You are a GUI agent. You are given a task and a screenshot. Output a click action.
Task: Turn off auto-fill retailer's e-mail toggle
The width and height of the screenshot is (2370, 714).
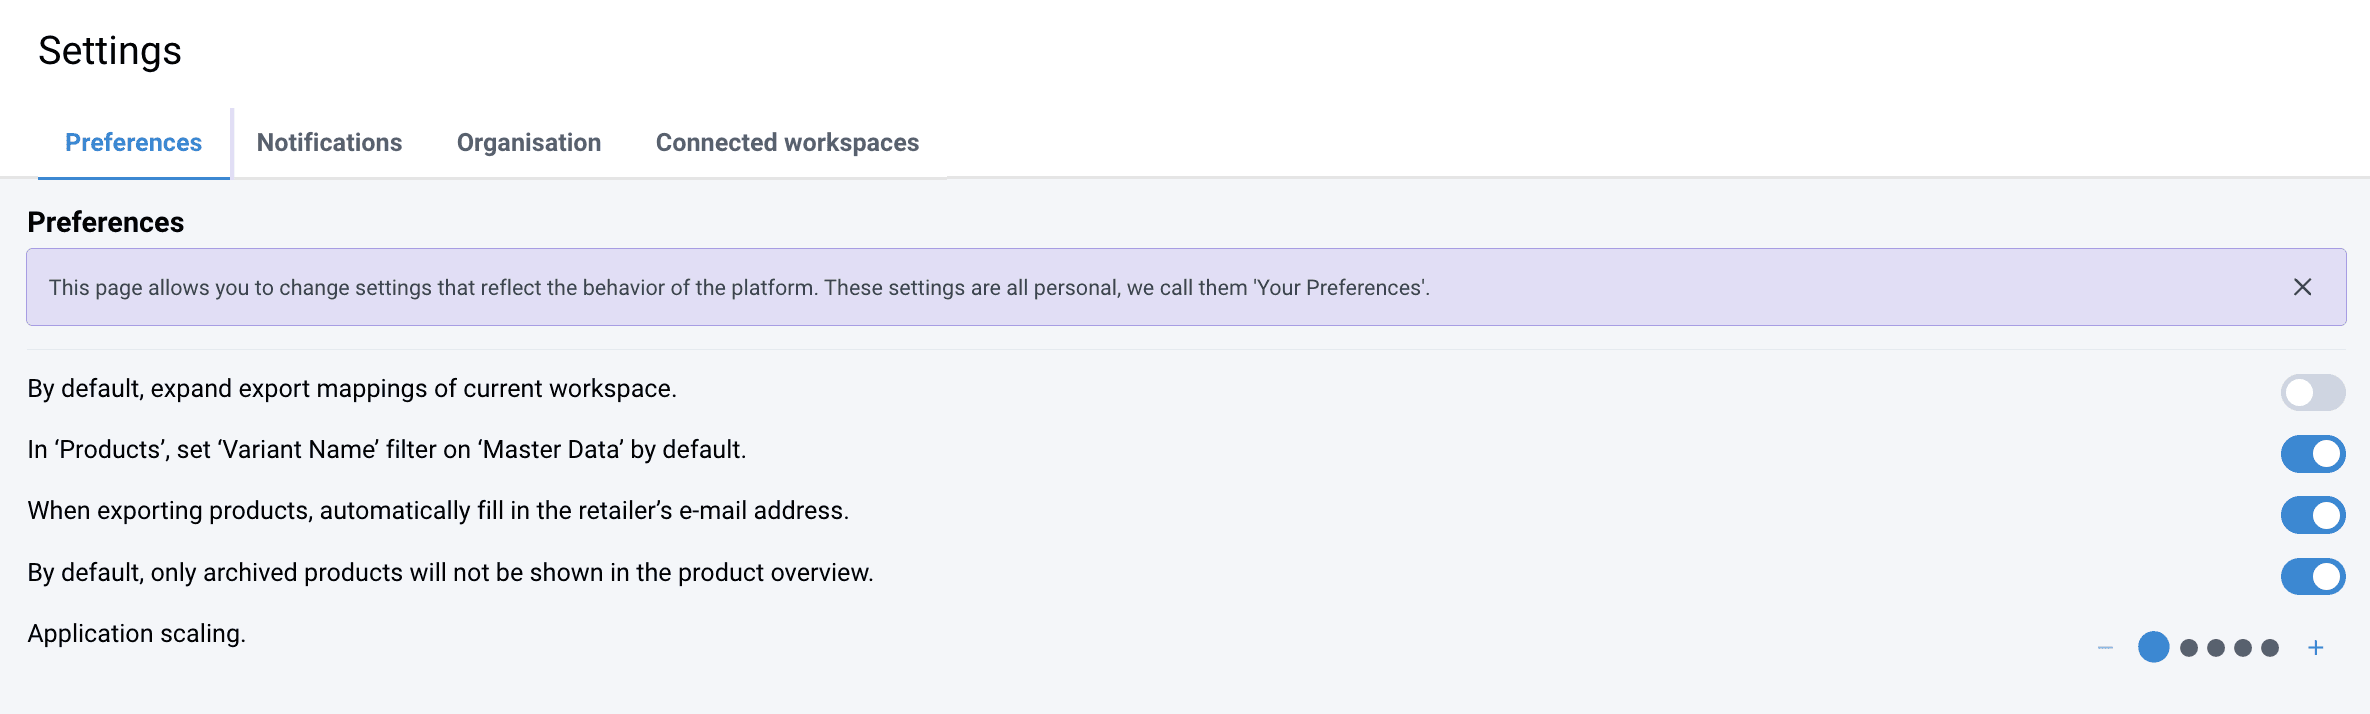pos(2312,515)
